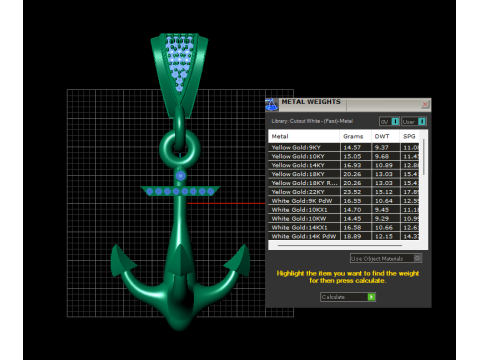Viewport: 480px width, 360px height.
Task: Close the Metal Weights panel
Action: [425, 104]
